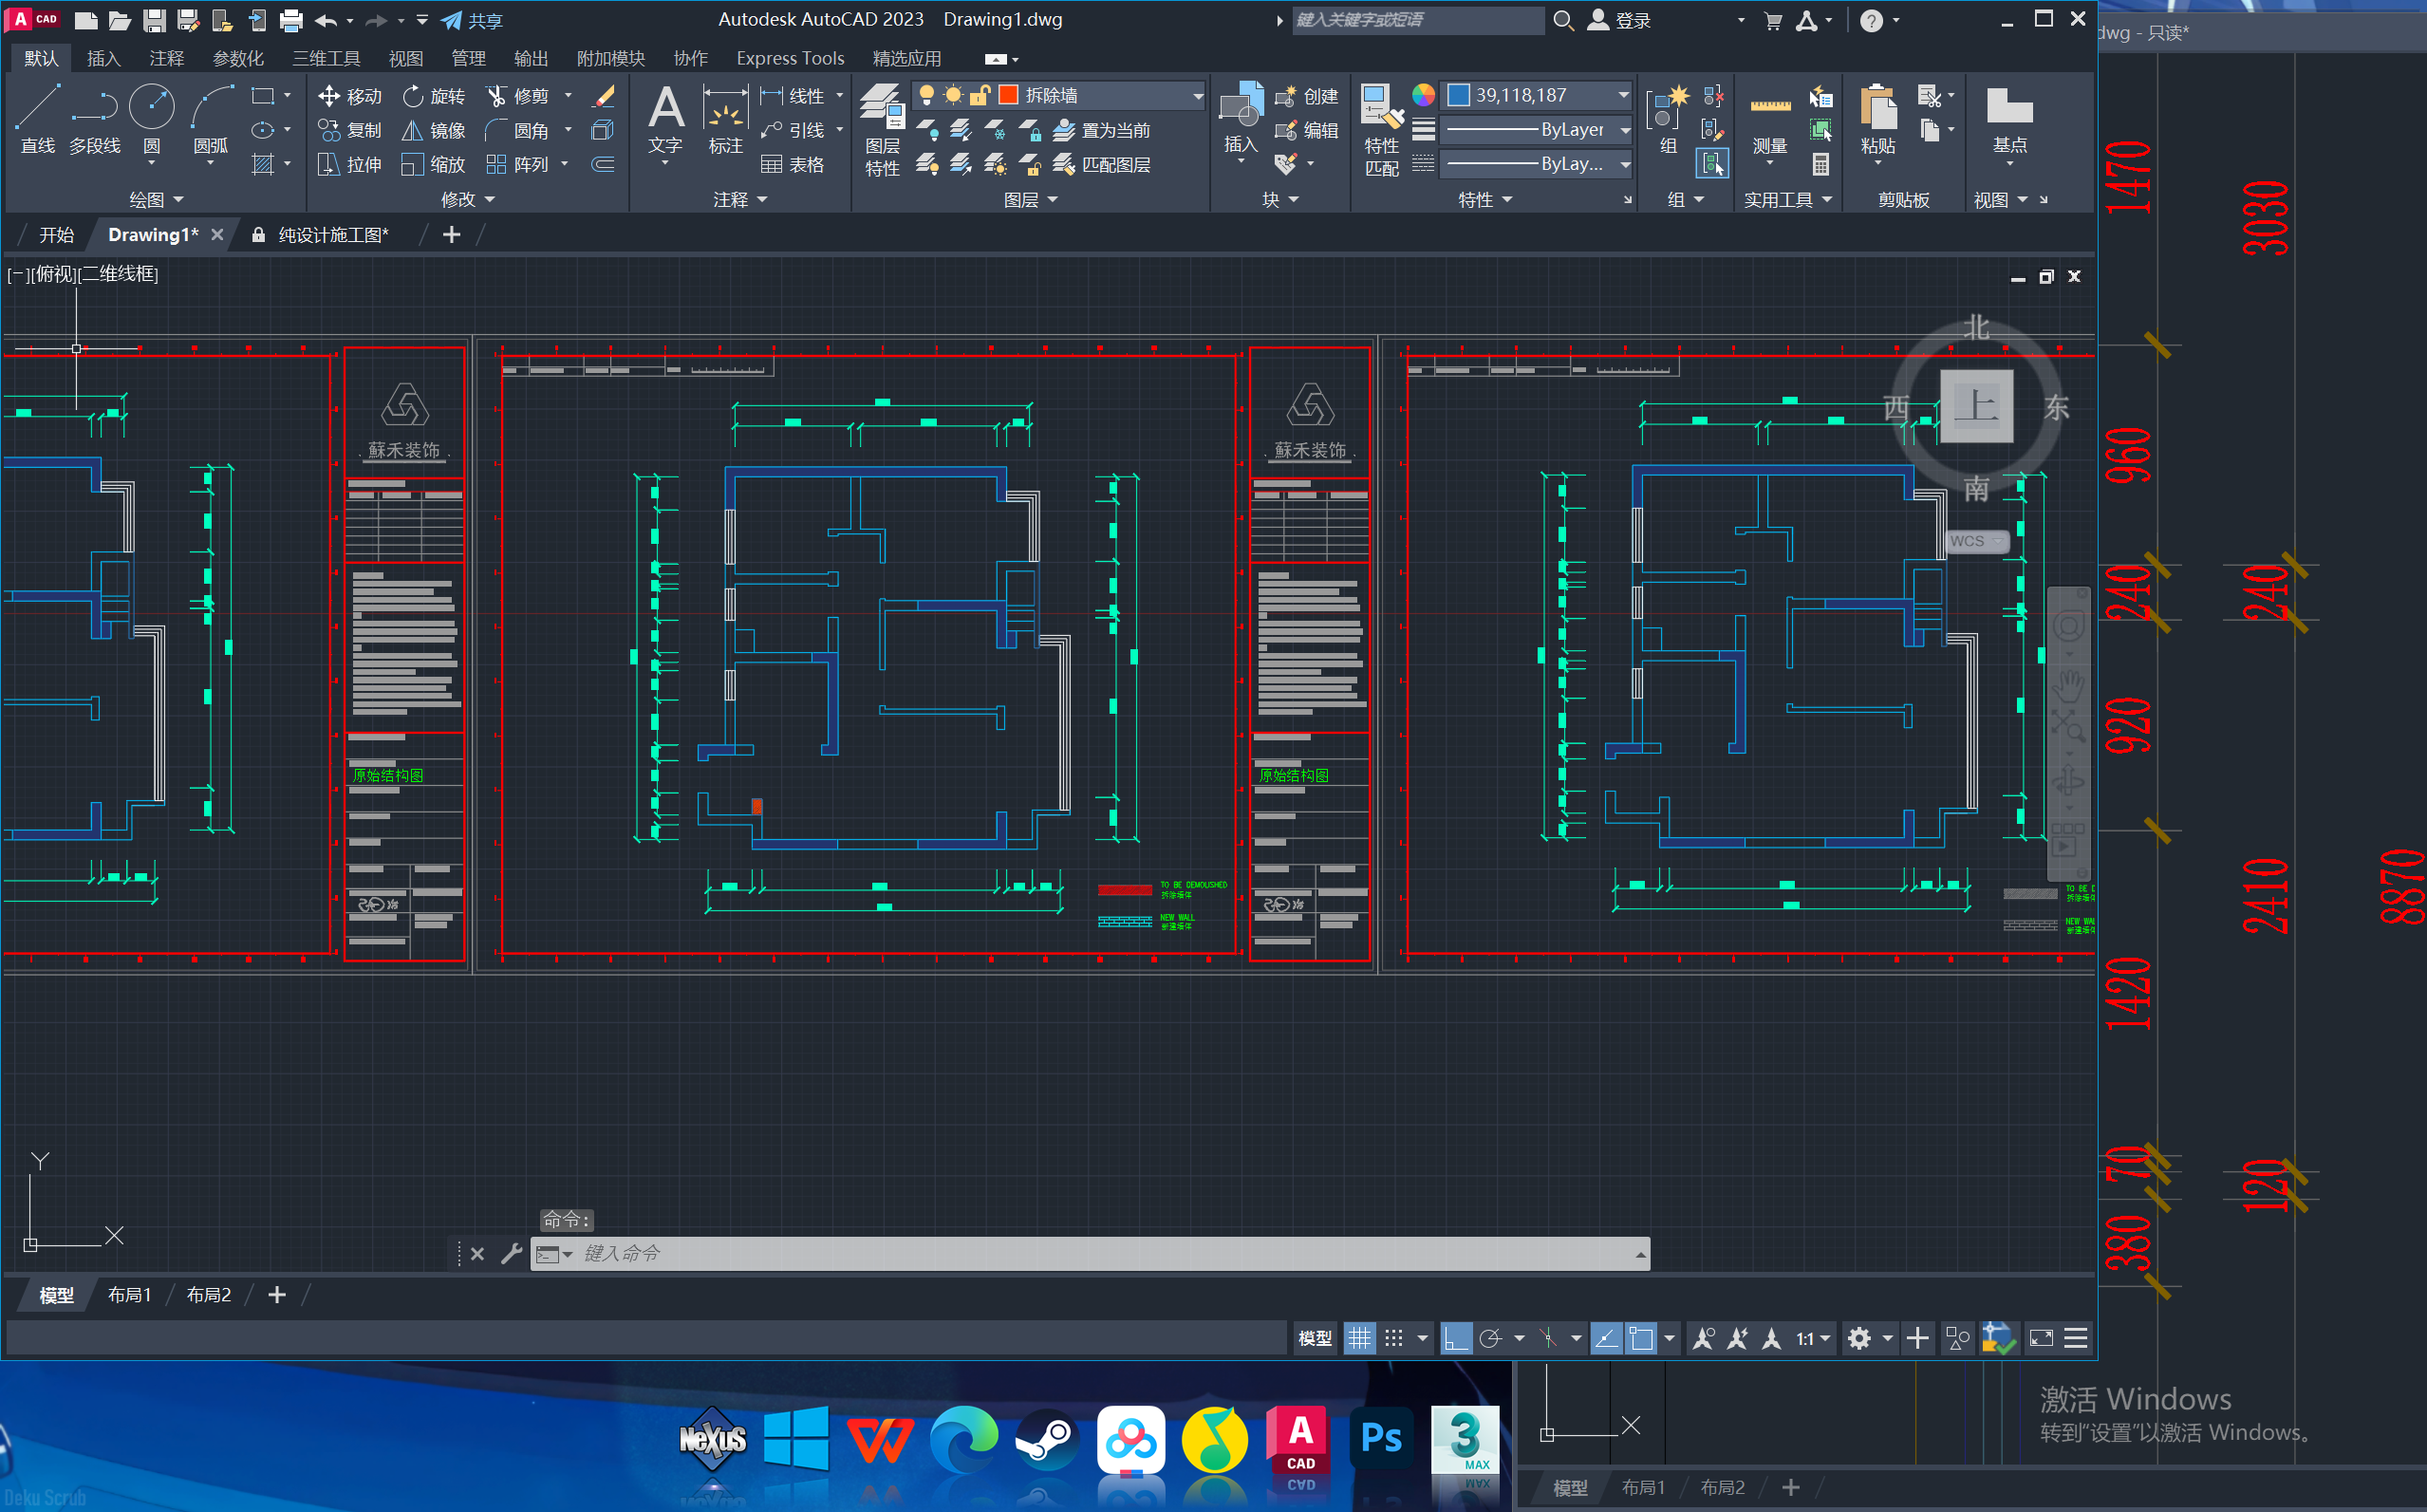The height and width of the screenshot is (1512, 2427).
Task: Select the 圆 (Circle) tool
Action: [x=152, y=108]
